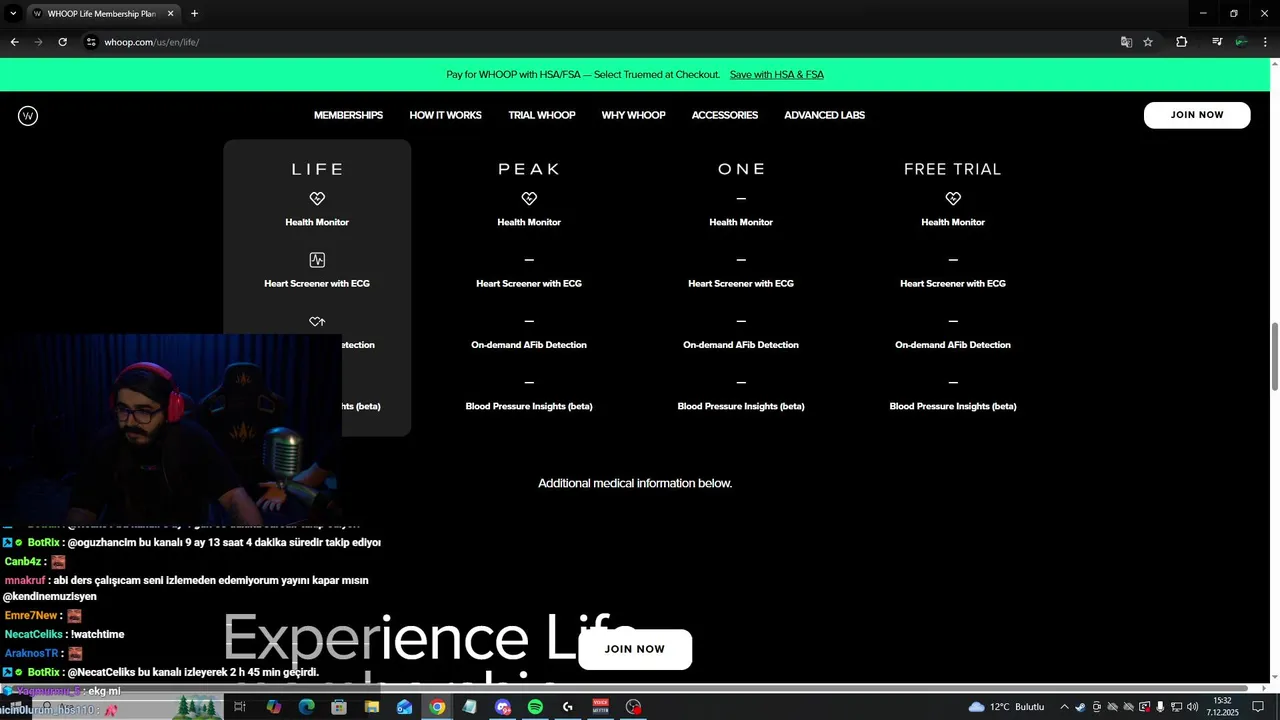Open the media controls icon in Chrome toolbar
1280x720 pixels.
click(1217, 42)
